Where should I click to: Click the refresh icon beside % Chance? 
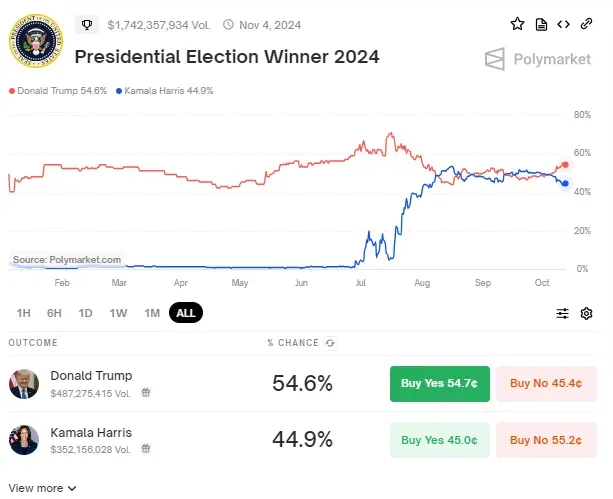click(x=331, y=343)
